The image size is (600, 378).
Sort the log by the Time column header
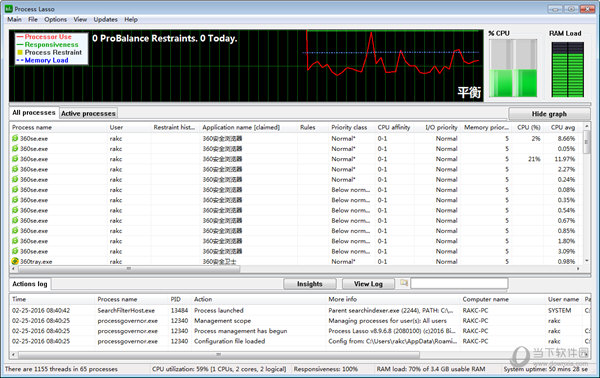tap(19, 299)
